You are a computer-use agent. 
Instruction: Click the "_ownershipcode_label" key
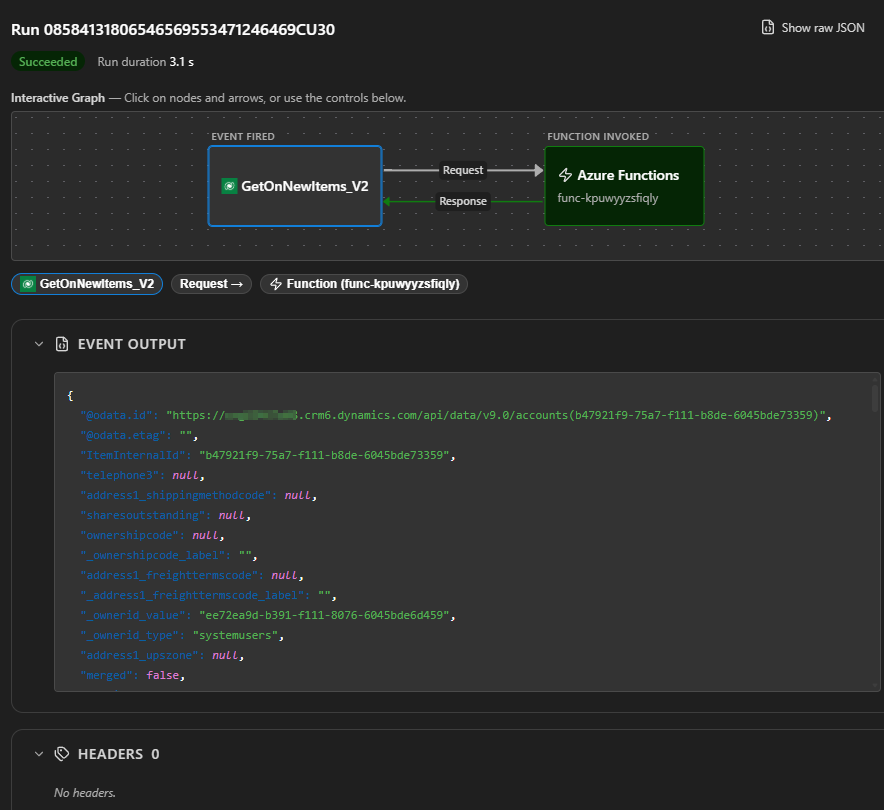153,555
